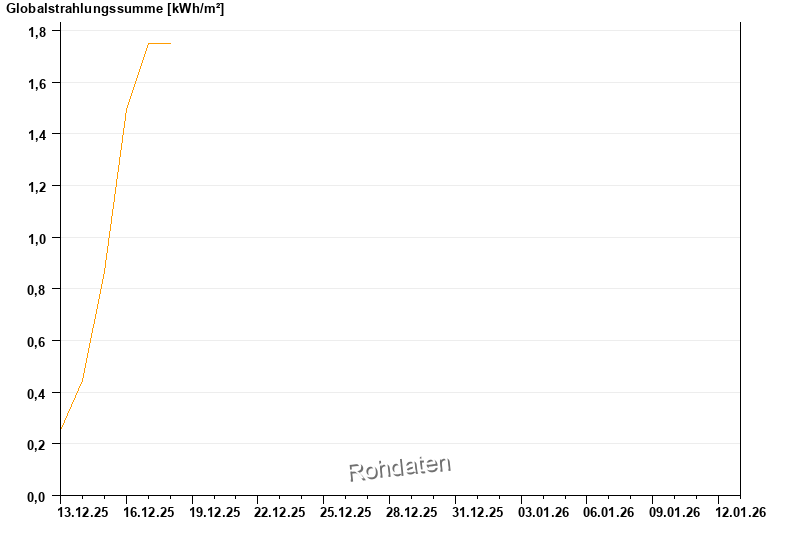This screenshot has width=800, height=550.
Task: Click the 13.12.25 date label
Action: 83,512
